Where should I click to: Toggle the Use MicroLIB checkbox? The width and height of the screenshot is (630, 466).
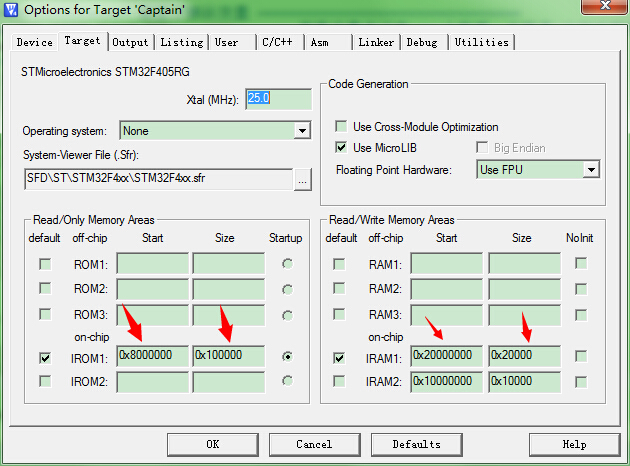(343, 147)
